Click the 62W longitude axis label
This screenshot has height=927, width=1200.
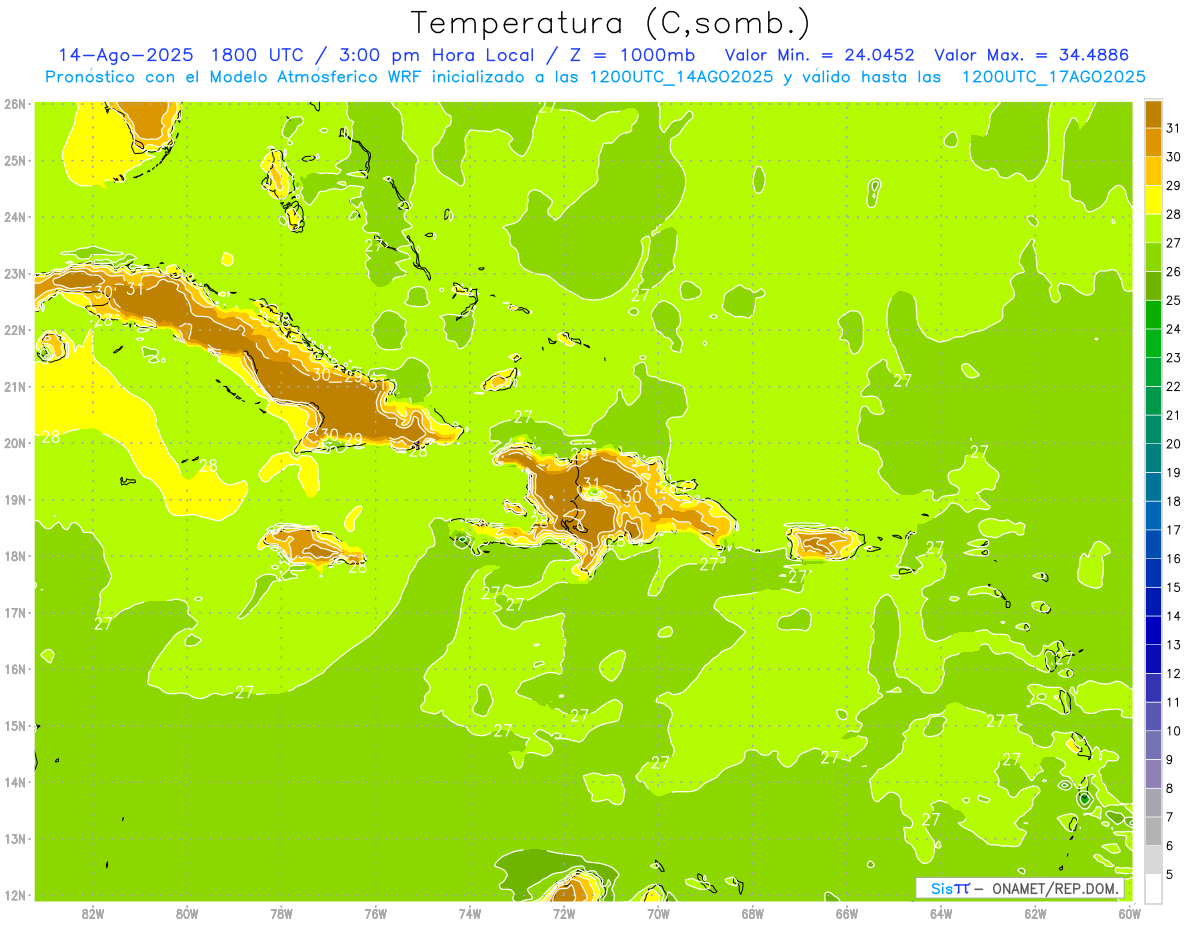tap(1035, 913)
